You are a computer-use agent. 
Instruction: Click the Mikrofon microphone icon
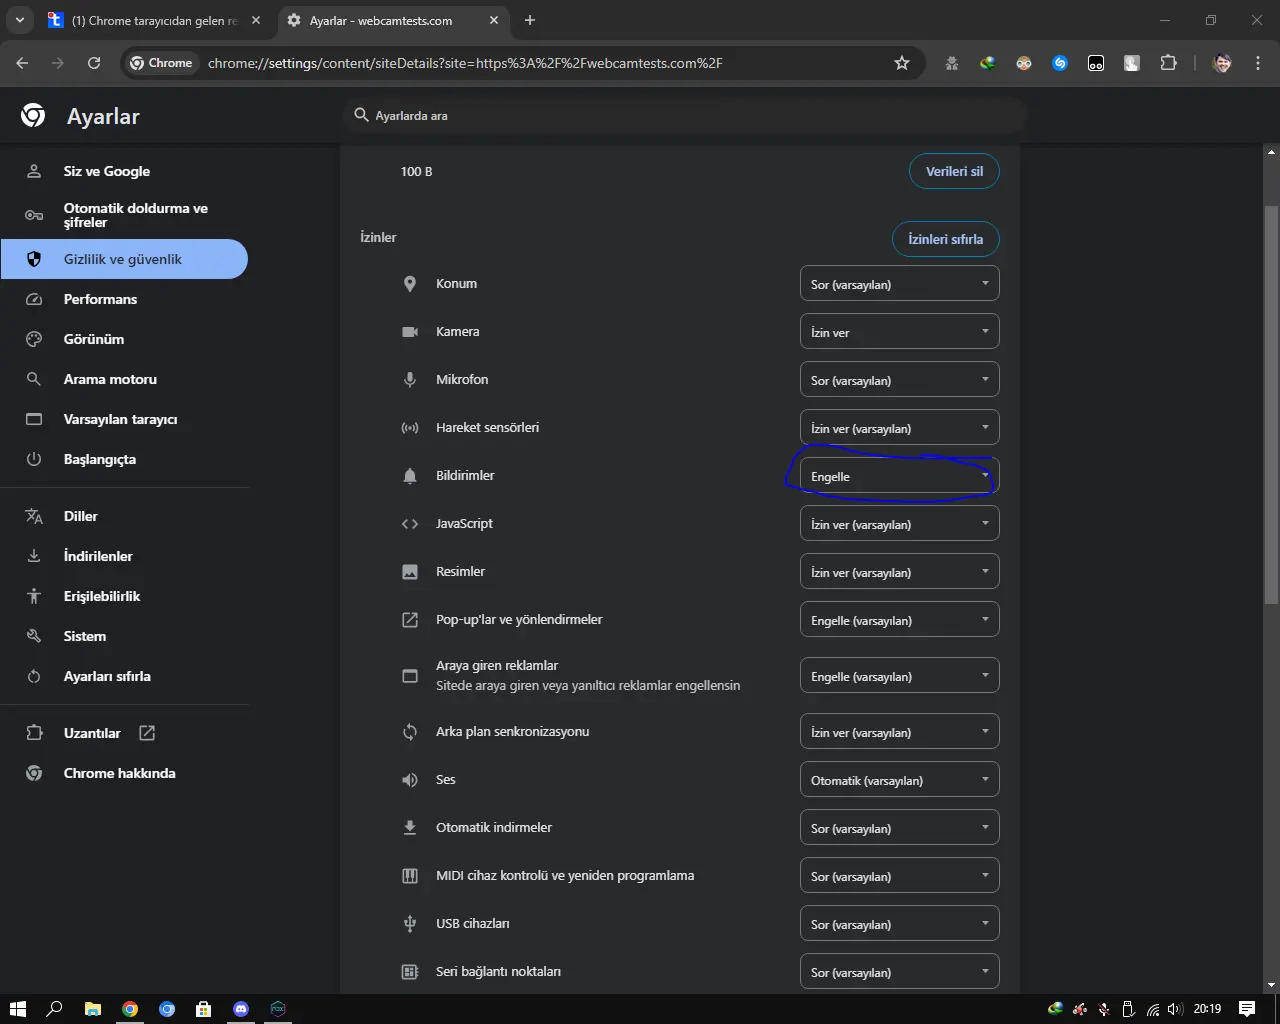coord(410,380)
